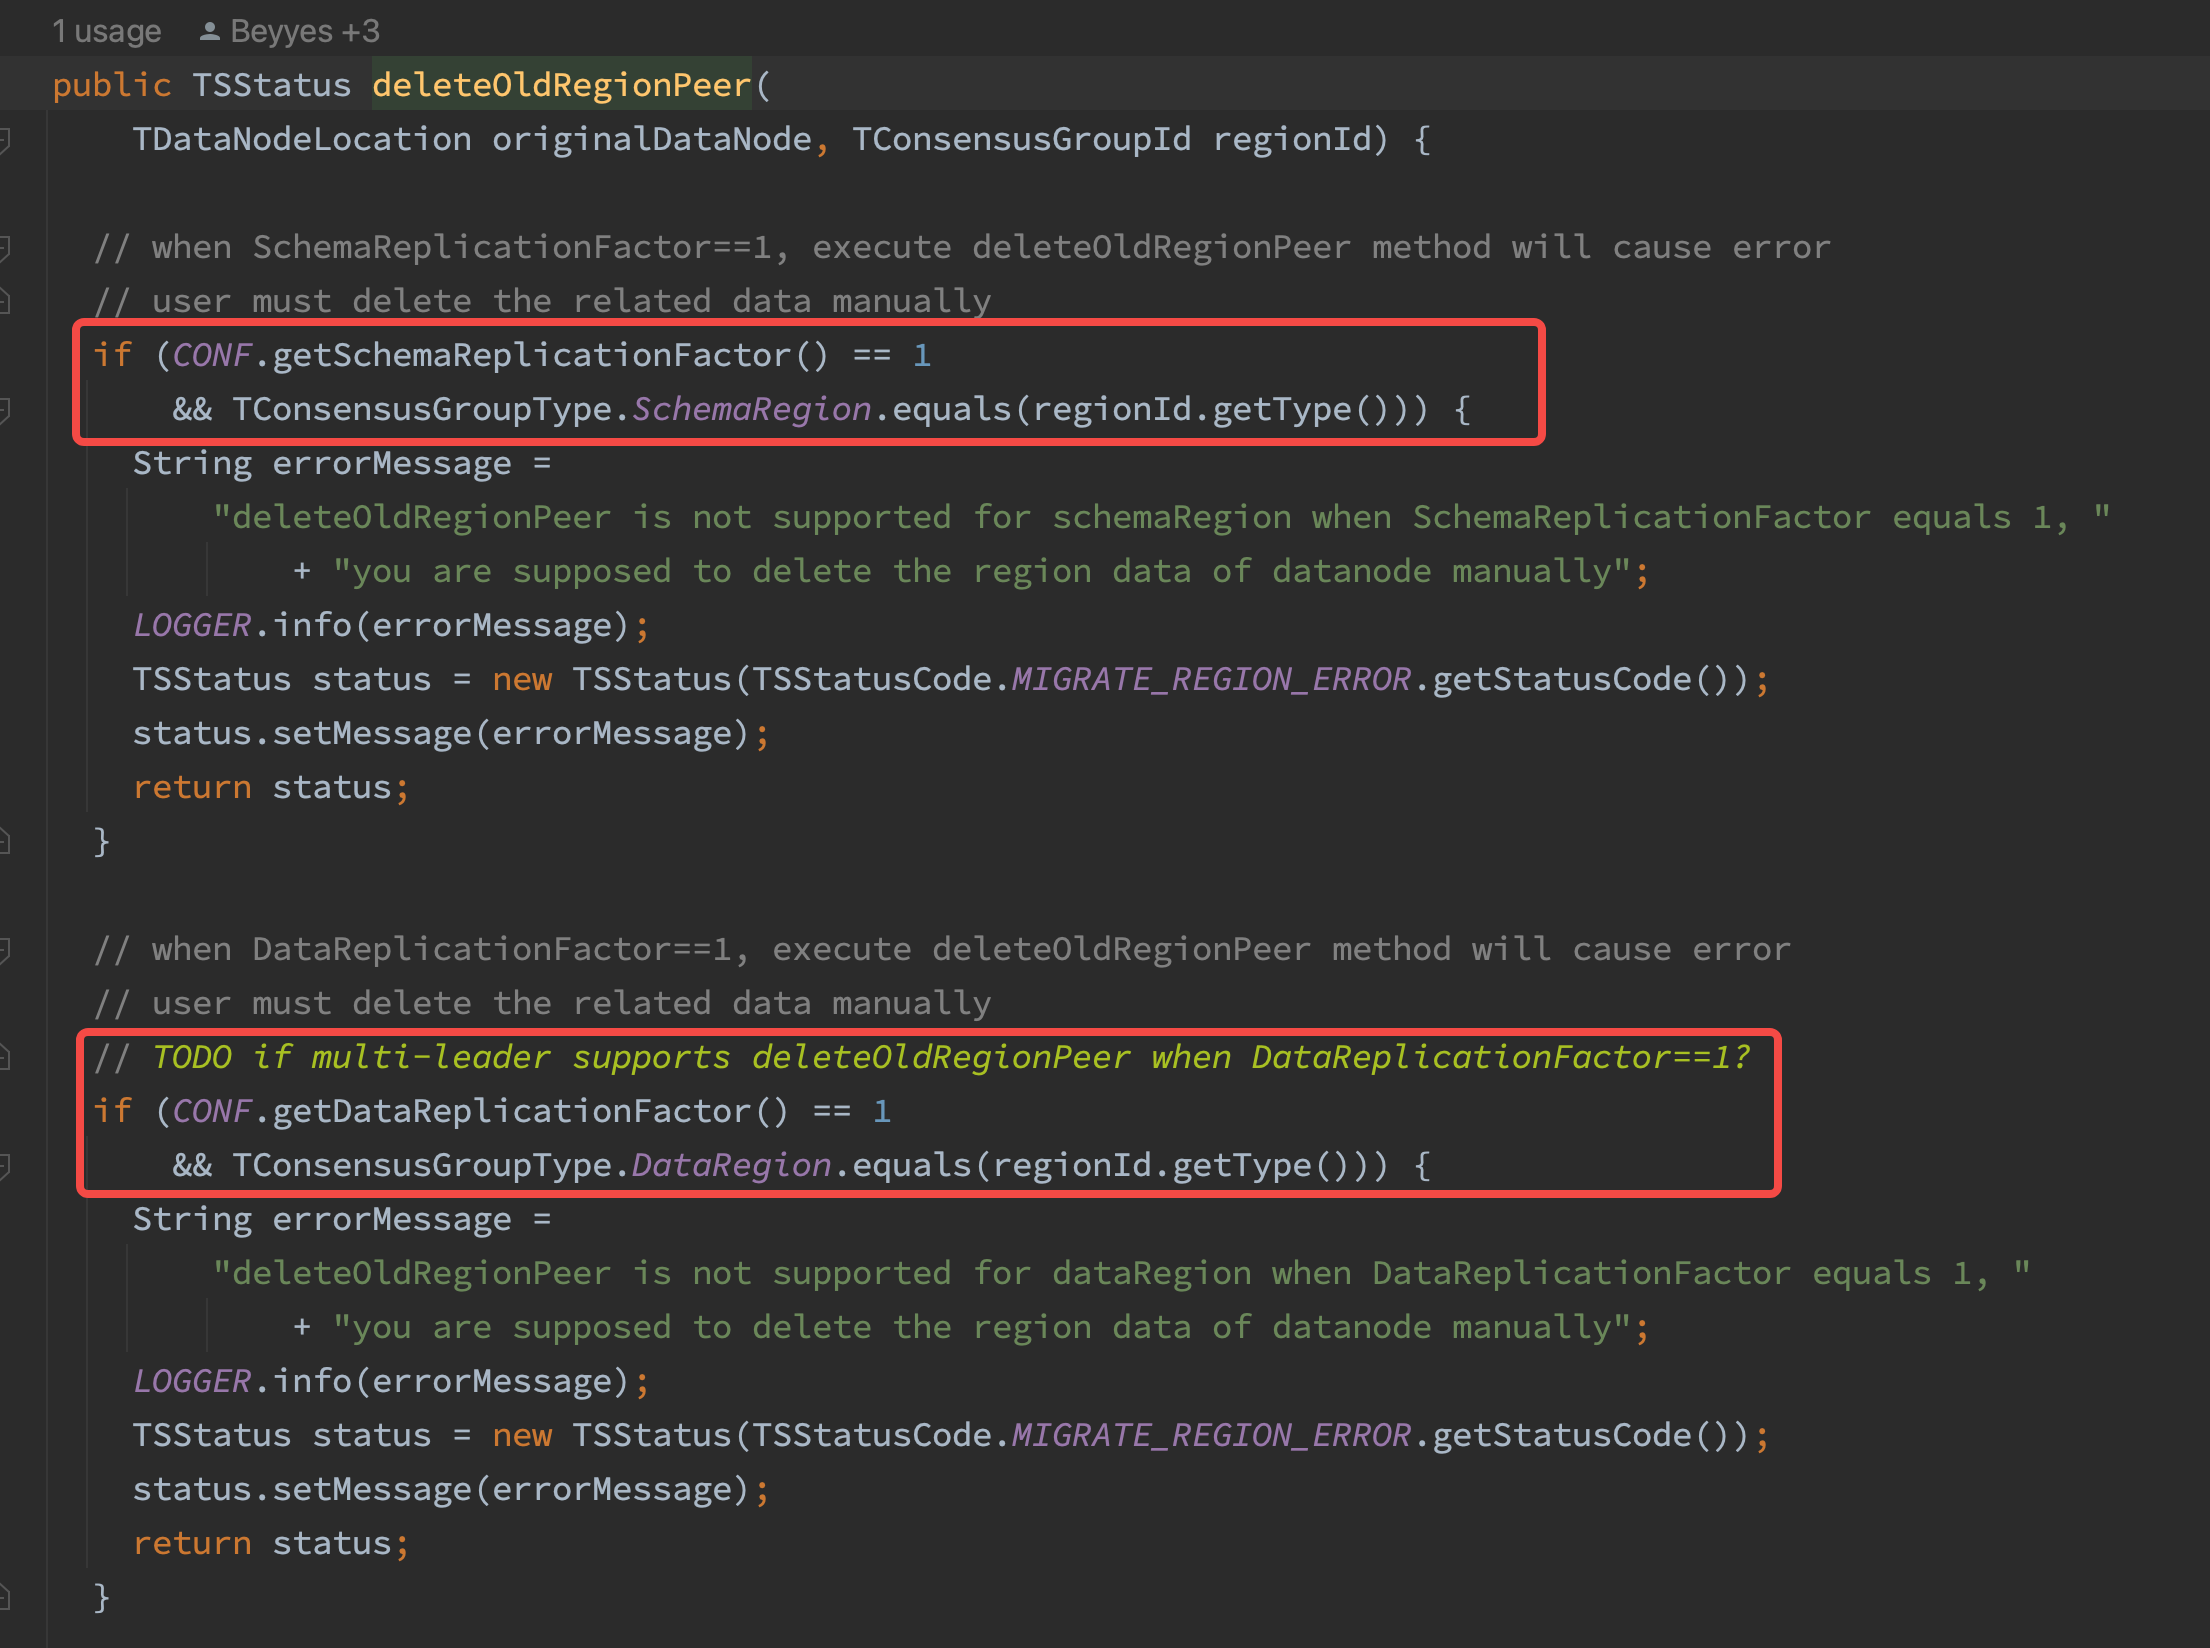Screen dimensions: 2210x1648
Task: Click first MIGRATE_REGION_ERROR status code constant
Action: [x=1211, y=679]
